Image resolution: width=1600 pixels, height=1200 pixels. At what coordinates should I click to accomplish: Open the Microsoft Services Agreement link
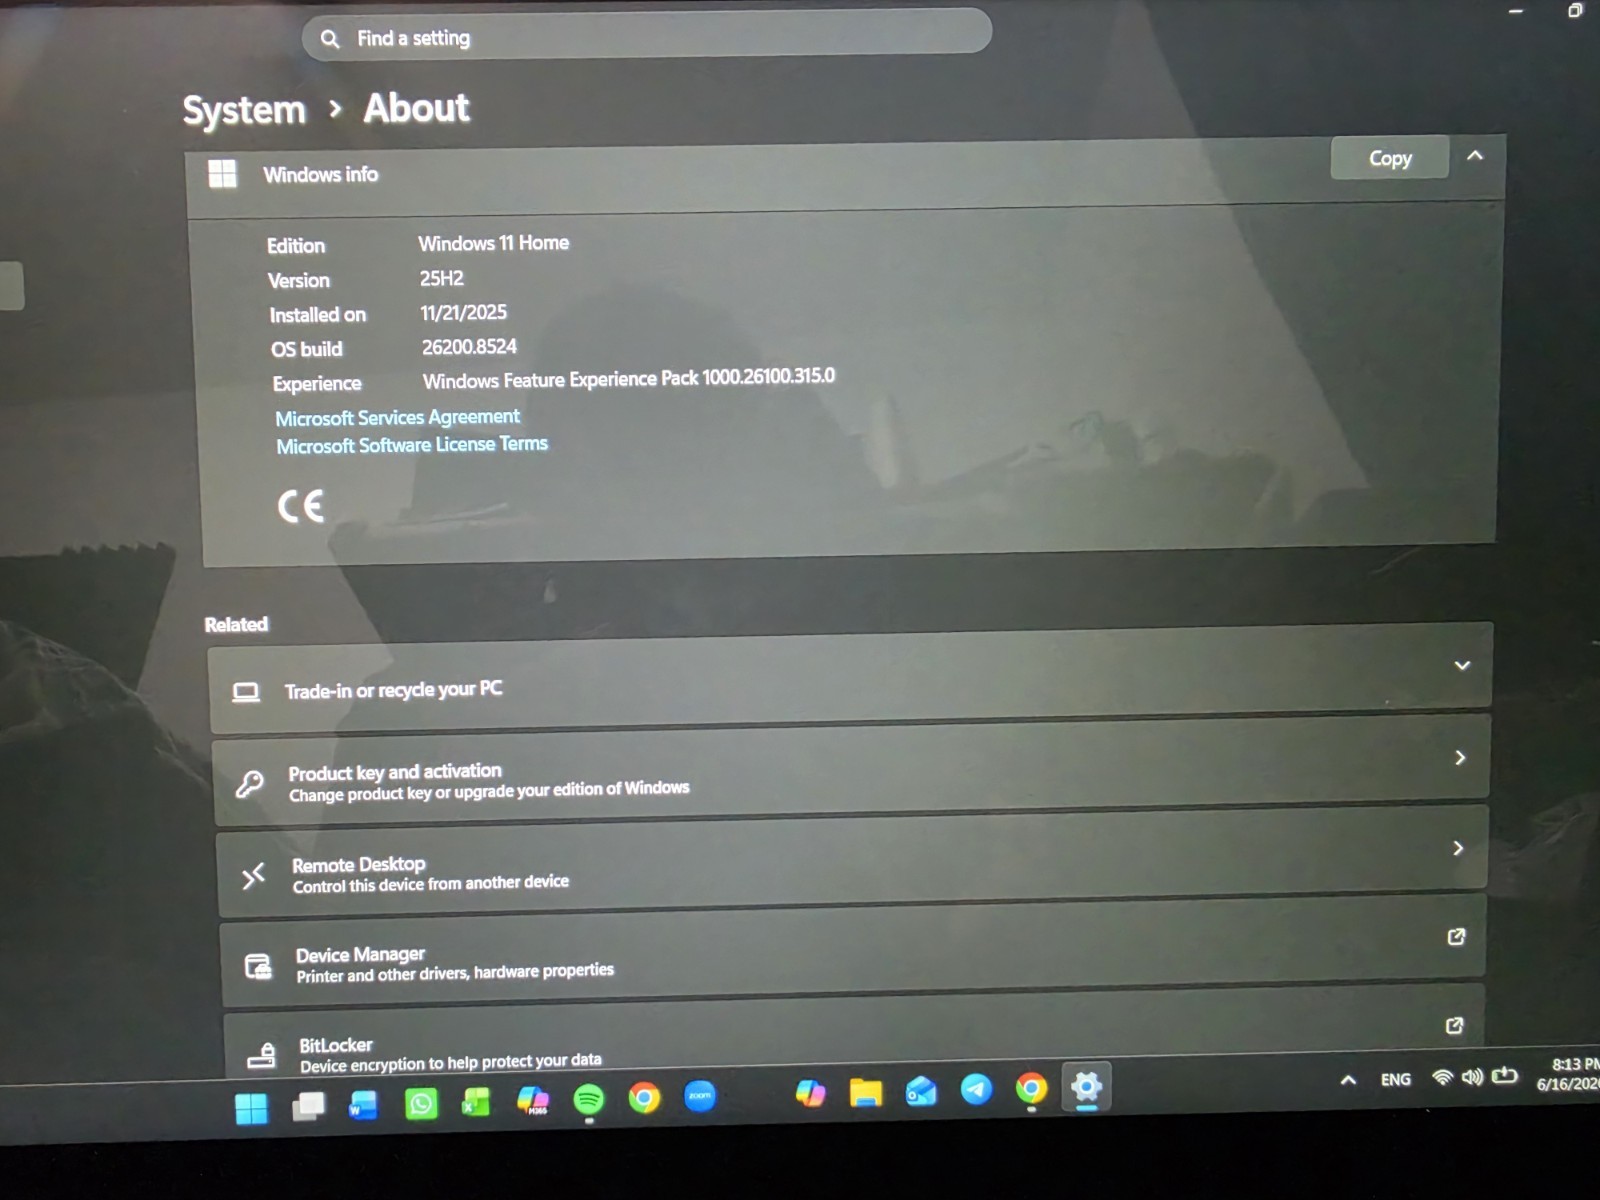tap(397, 417)
